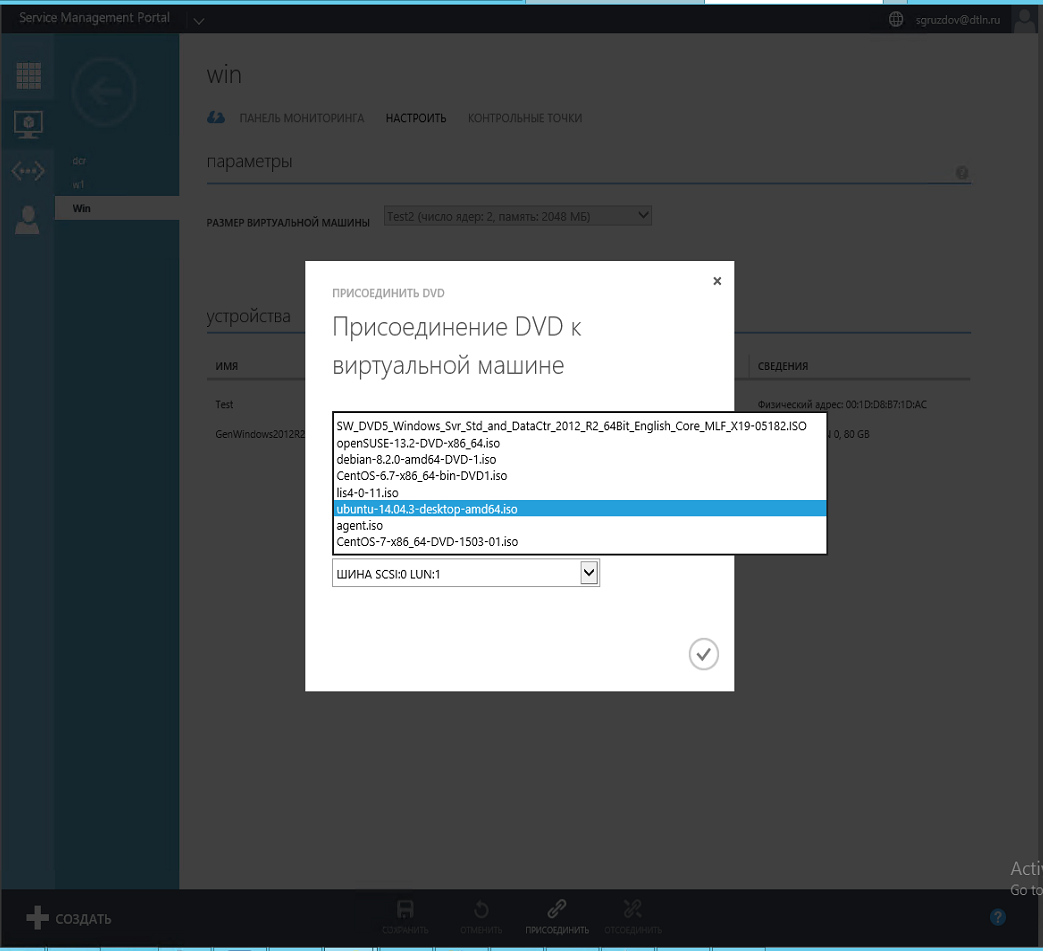The image size is (1043, 951).
Task: Click the globe icon near the account name
Action: [x=895, y=18]
